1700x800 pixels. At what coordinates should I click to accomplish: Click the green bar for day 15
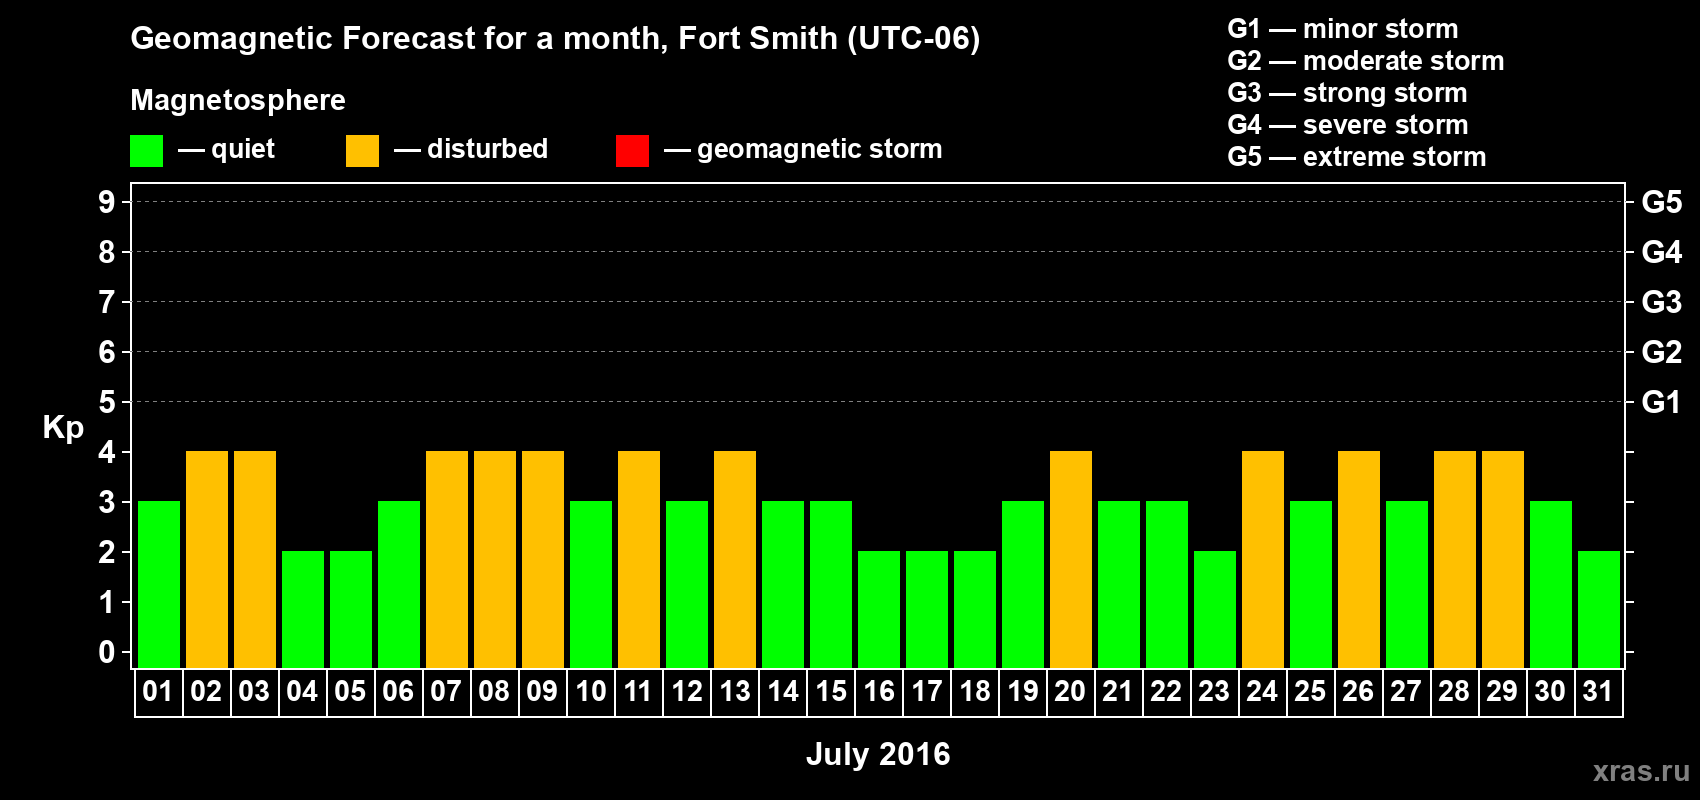tap(831, 585)
